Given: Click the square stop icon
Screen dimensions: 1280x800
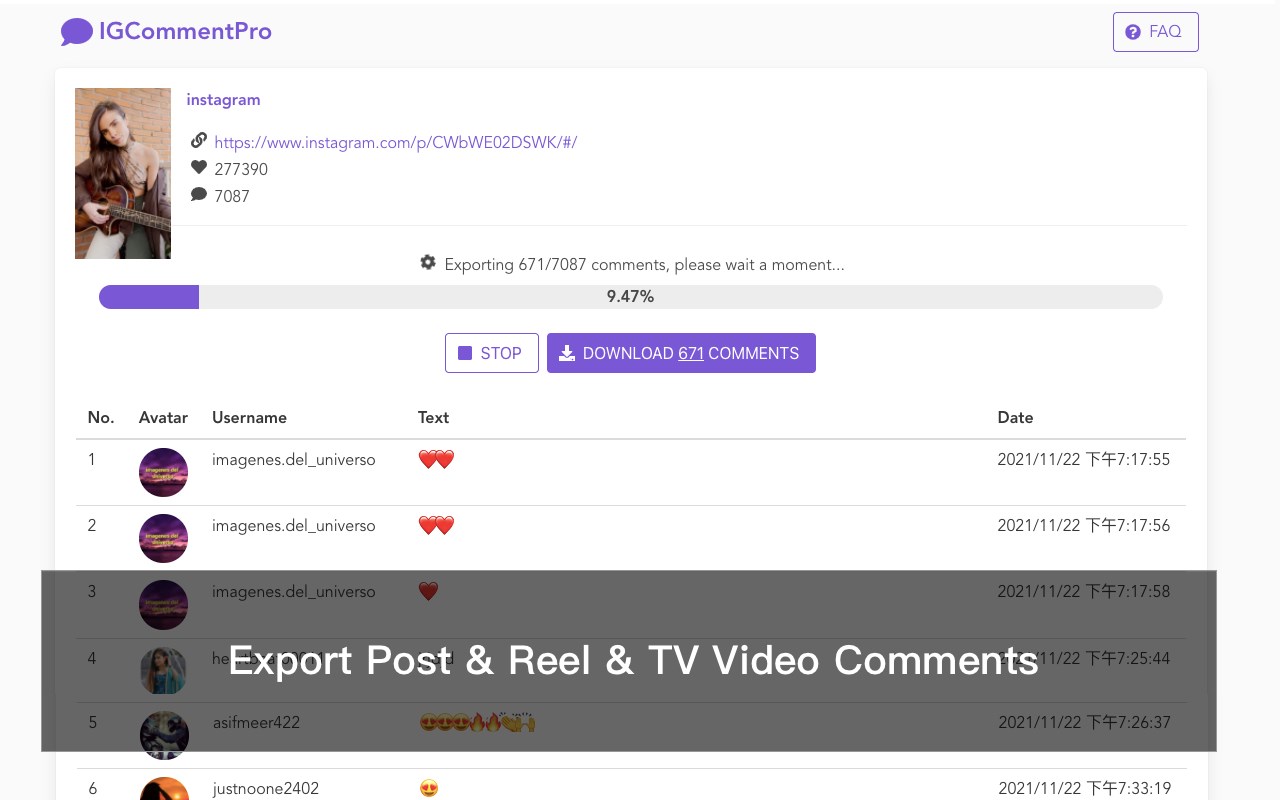Looking at the screenshot, I should pyautogui.click(x=465, y=353).
